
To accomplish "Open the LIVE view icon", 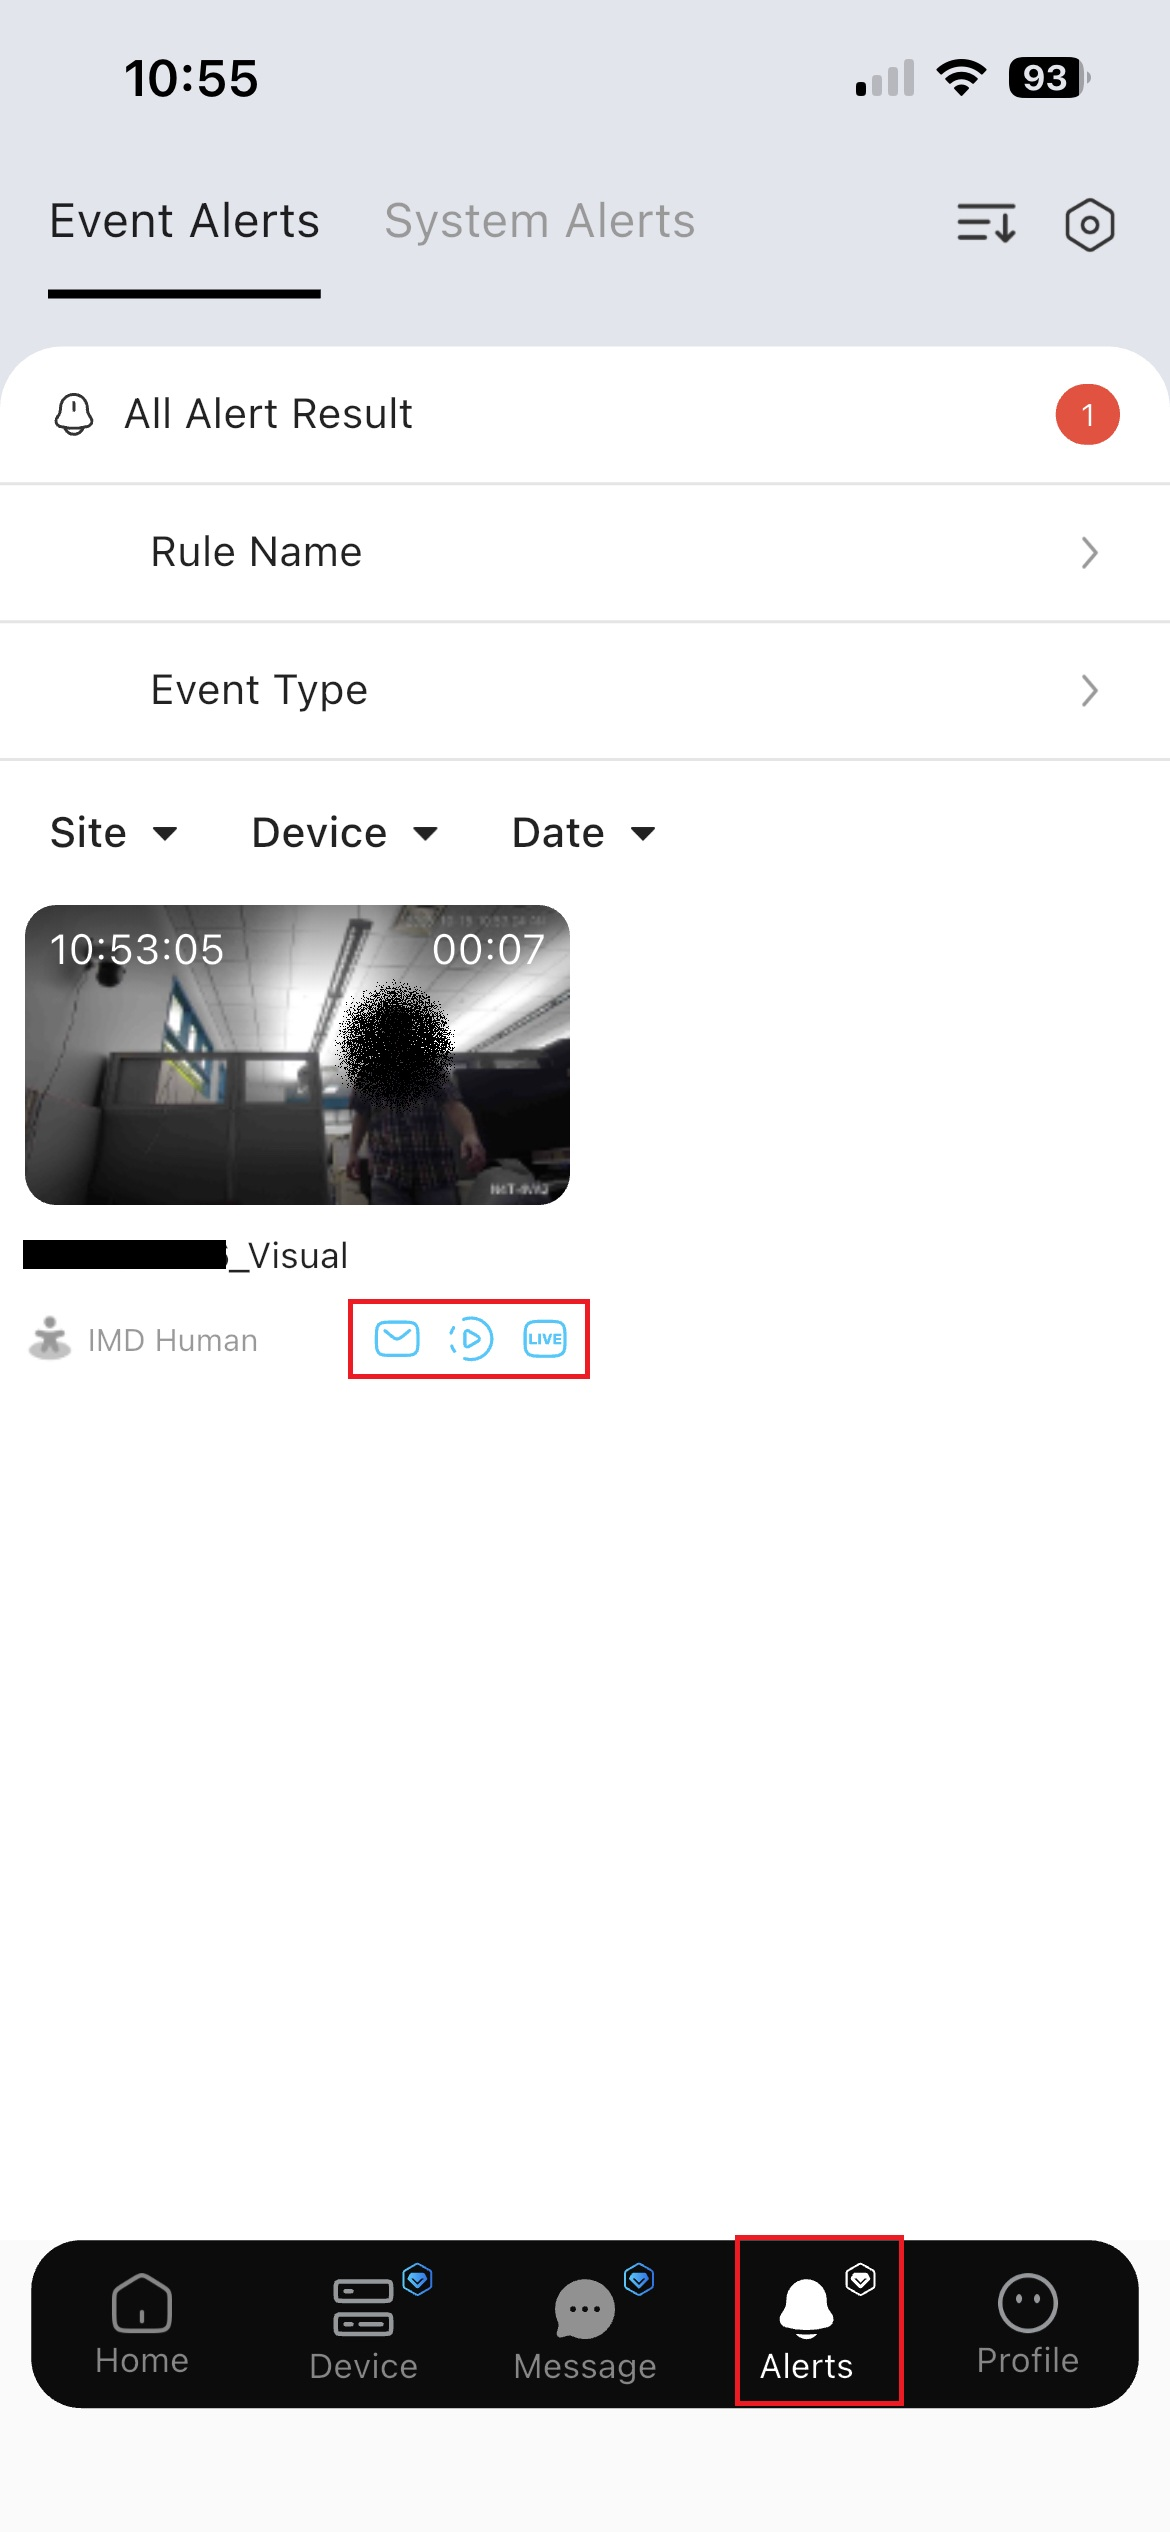I will [x=545, y=1339].
